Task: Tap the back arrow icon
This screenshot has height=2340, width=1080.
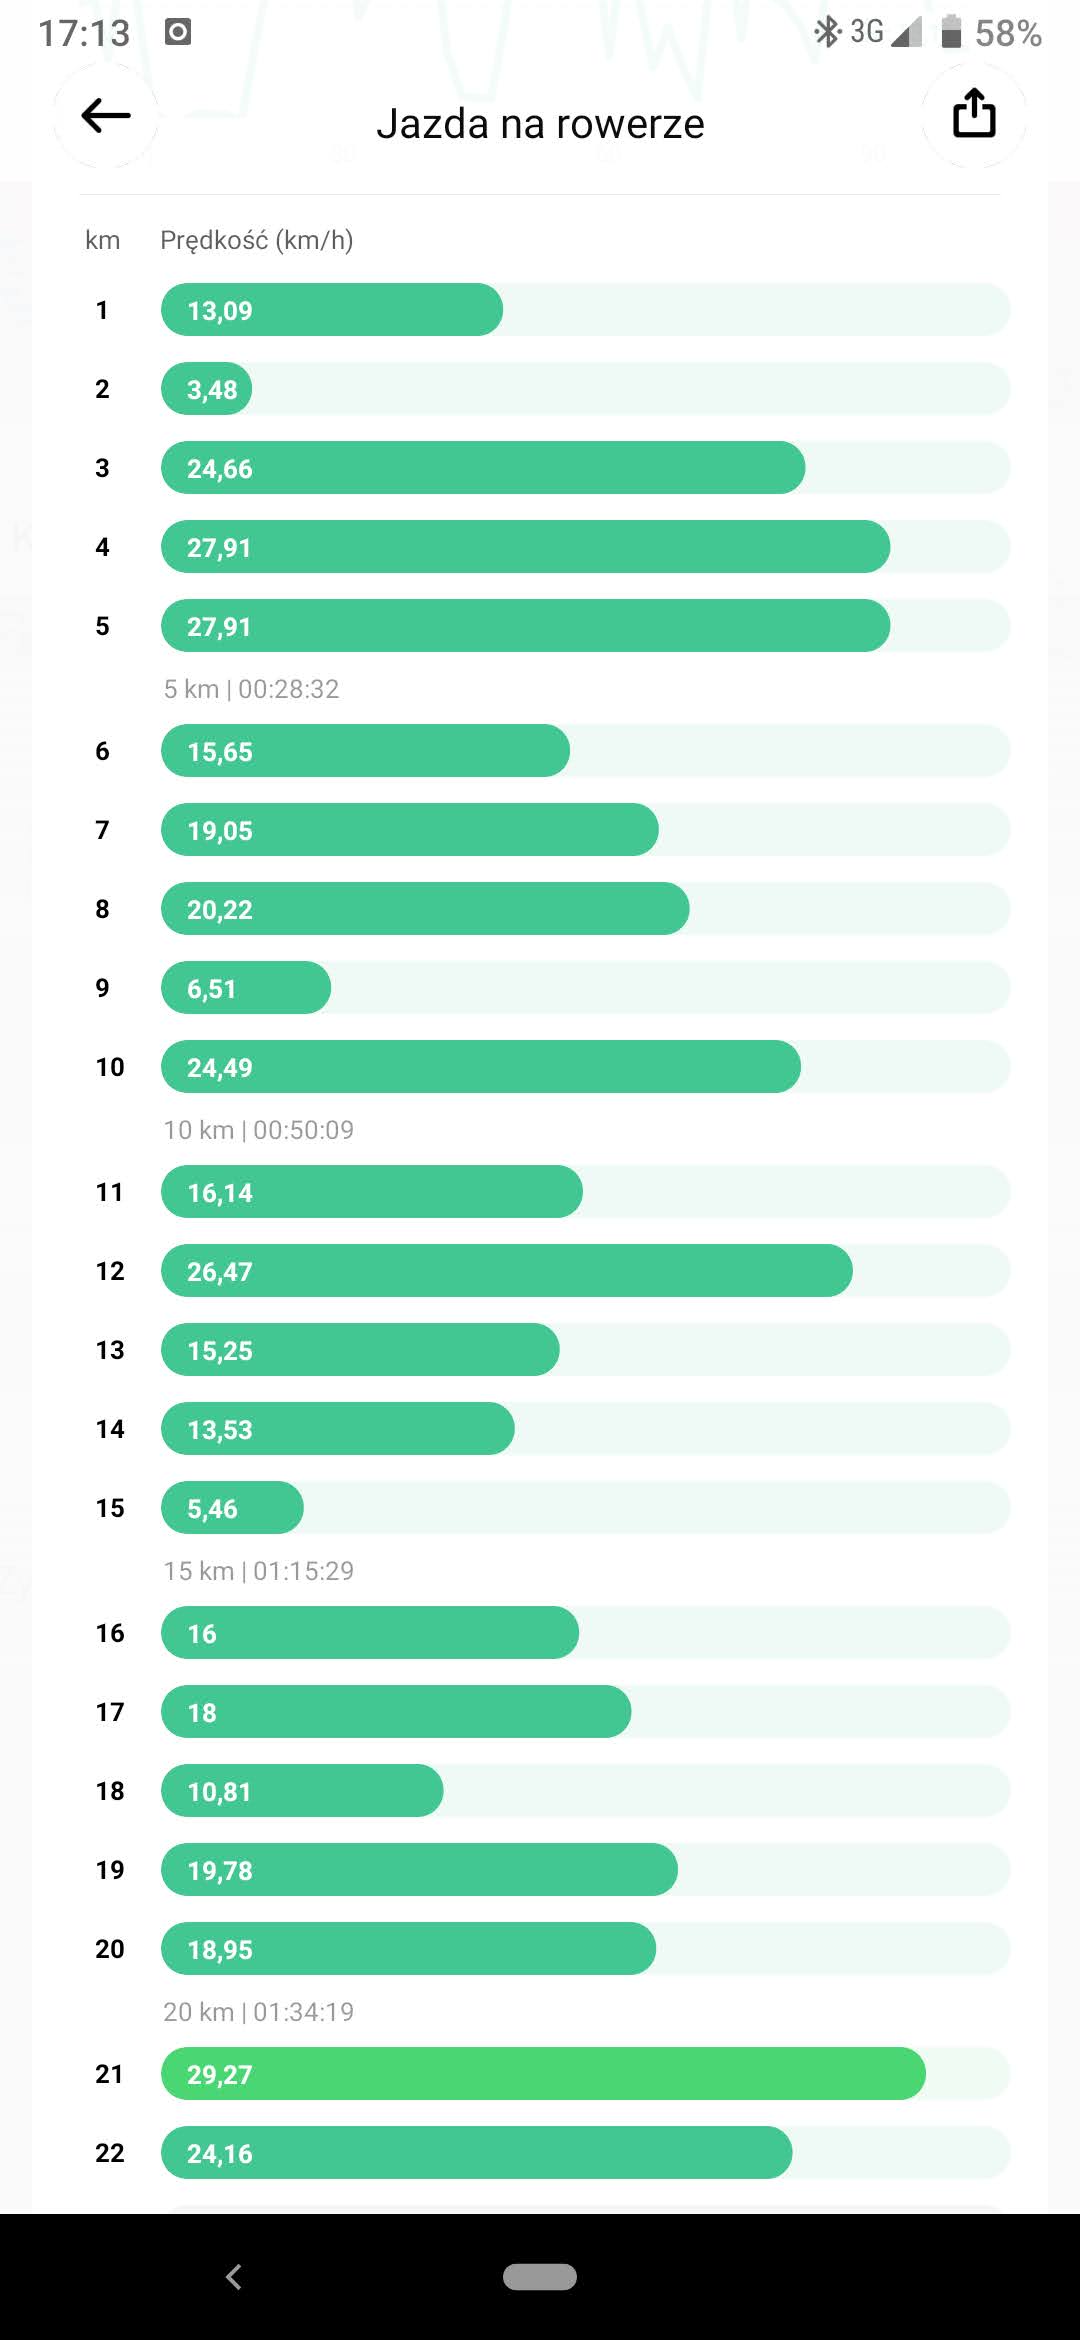Action: 106,116
